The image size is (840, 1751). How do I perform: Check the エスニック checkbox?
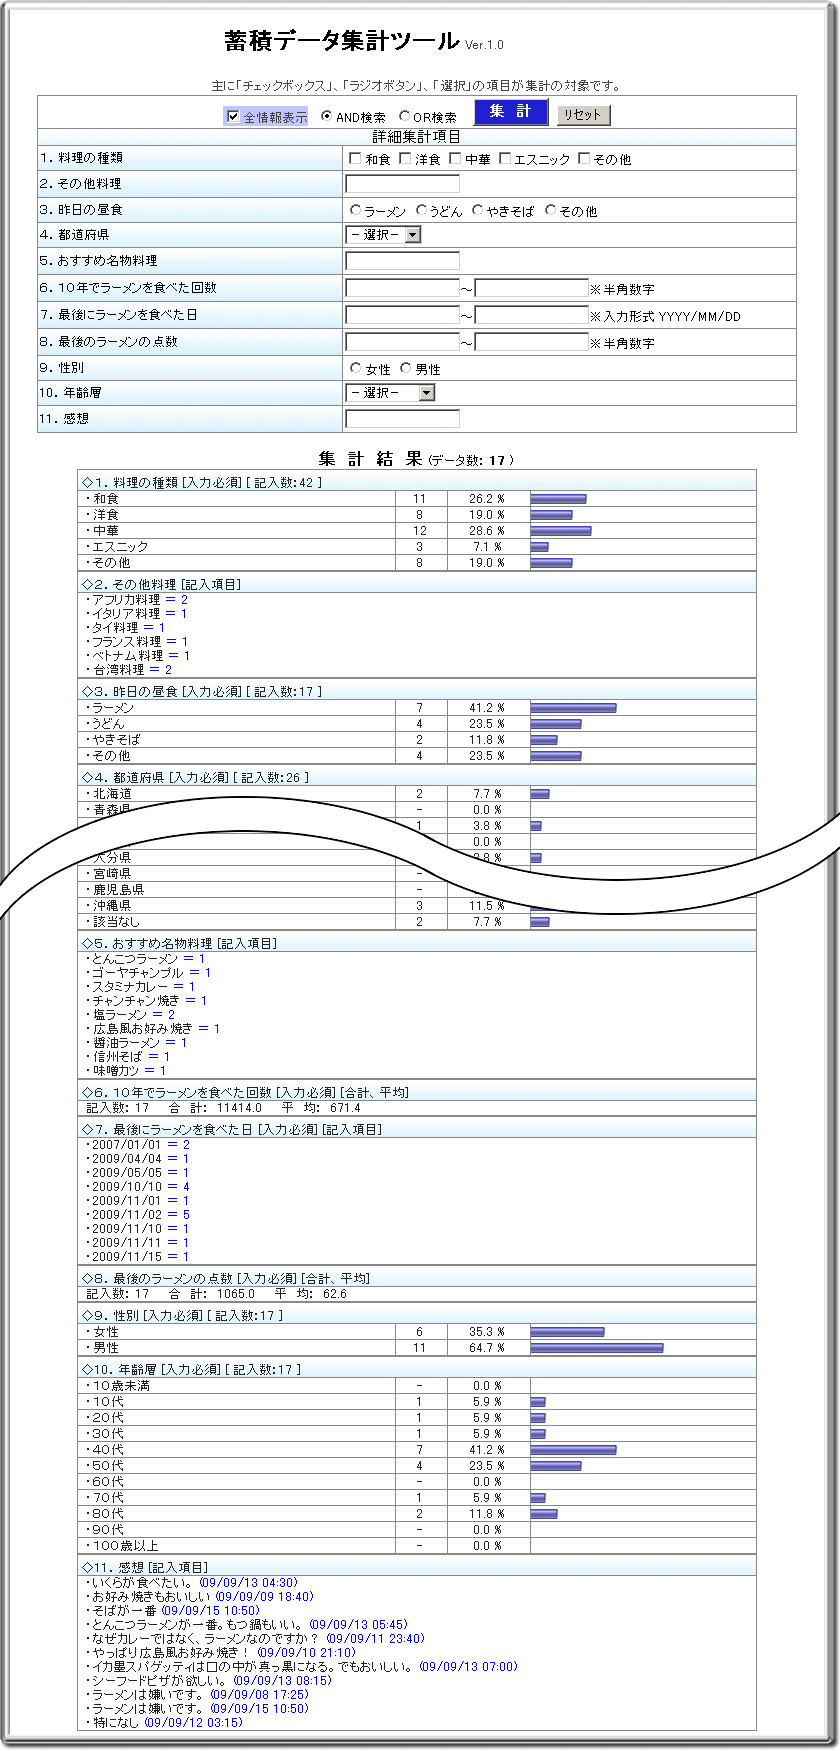click(x=505, y=158)
